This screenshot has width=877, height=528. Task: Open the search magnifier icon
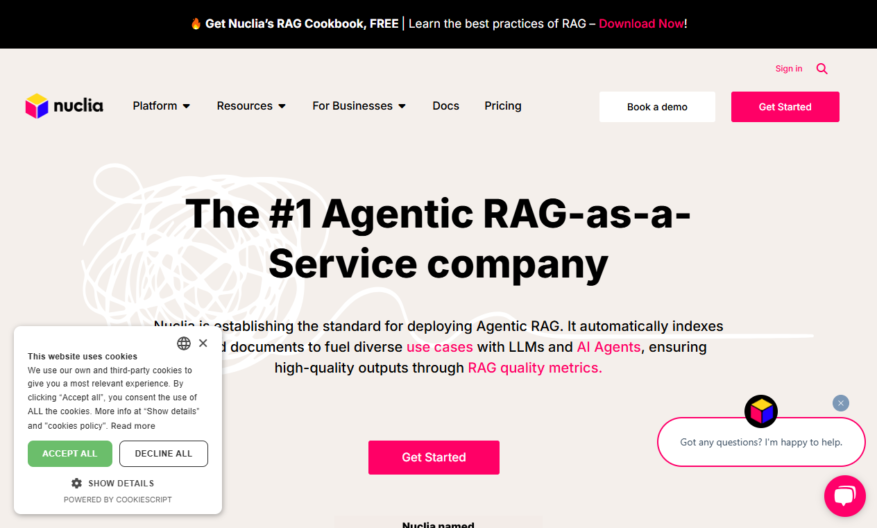coord(822,69)
